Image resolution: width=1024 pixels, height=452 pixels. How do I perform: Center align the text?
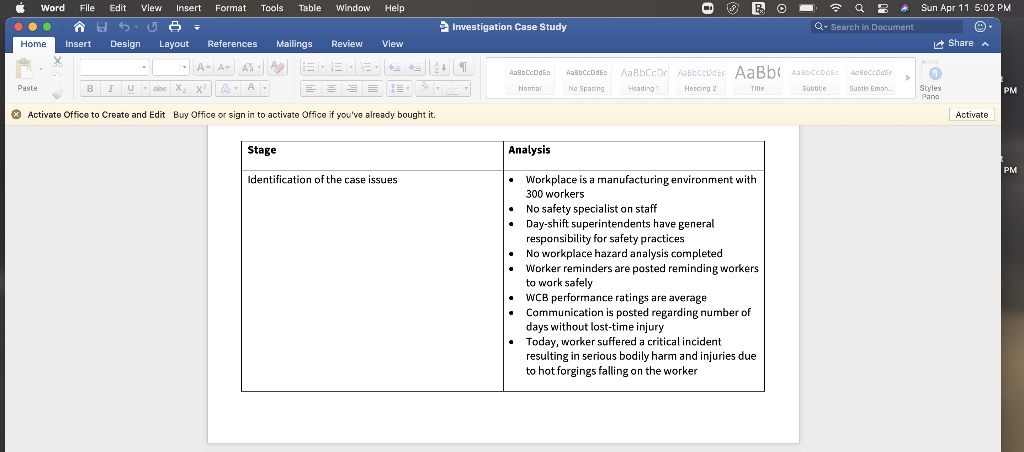[331, 89]
